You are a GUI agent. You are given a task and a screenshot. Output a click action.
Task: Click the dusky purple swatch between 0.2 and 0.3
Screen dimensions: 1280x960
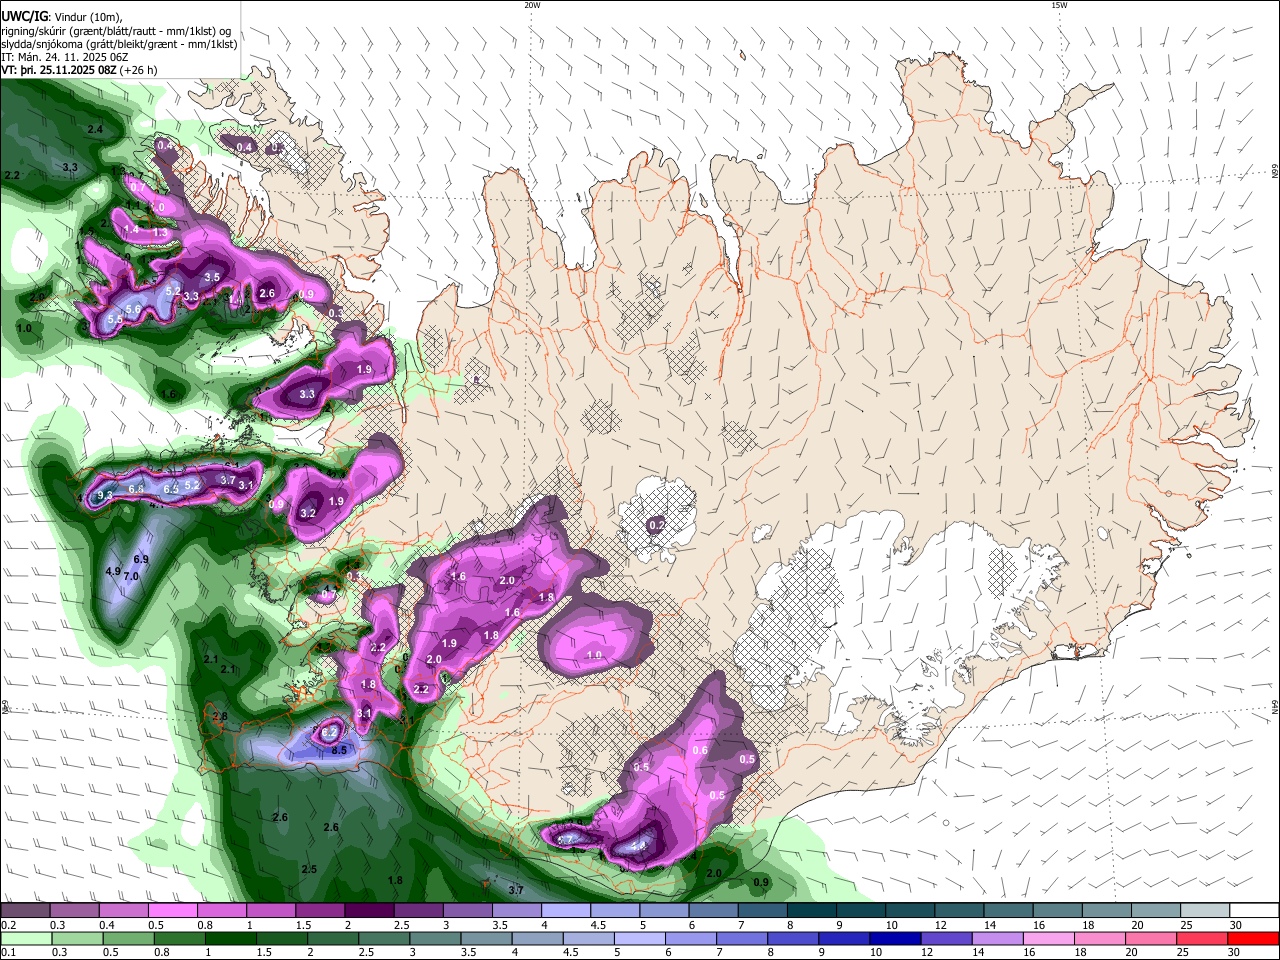pyautogui.click(x=25, y=910)
